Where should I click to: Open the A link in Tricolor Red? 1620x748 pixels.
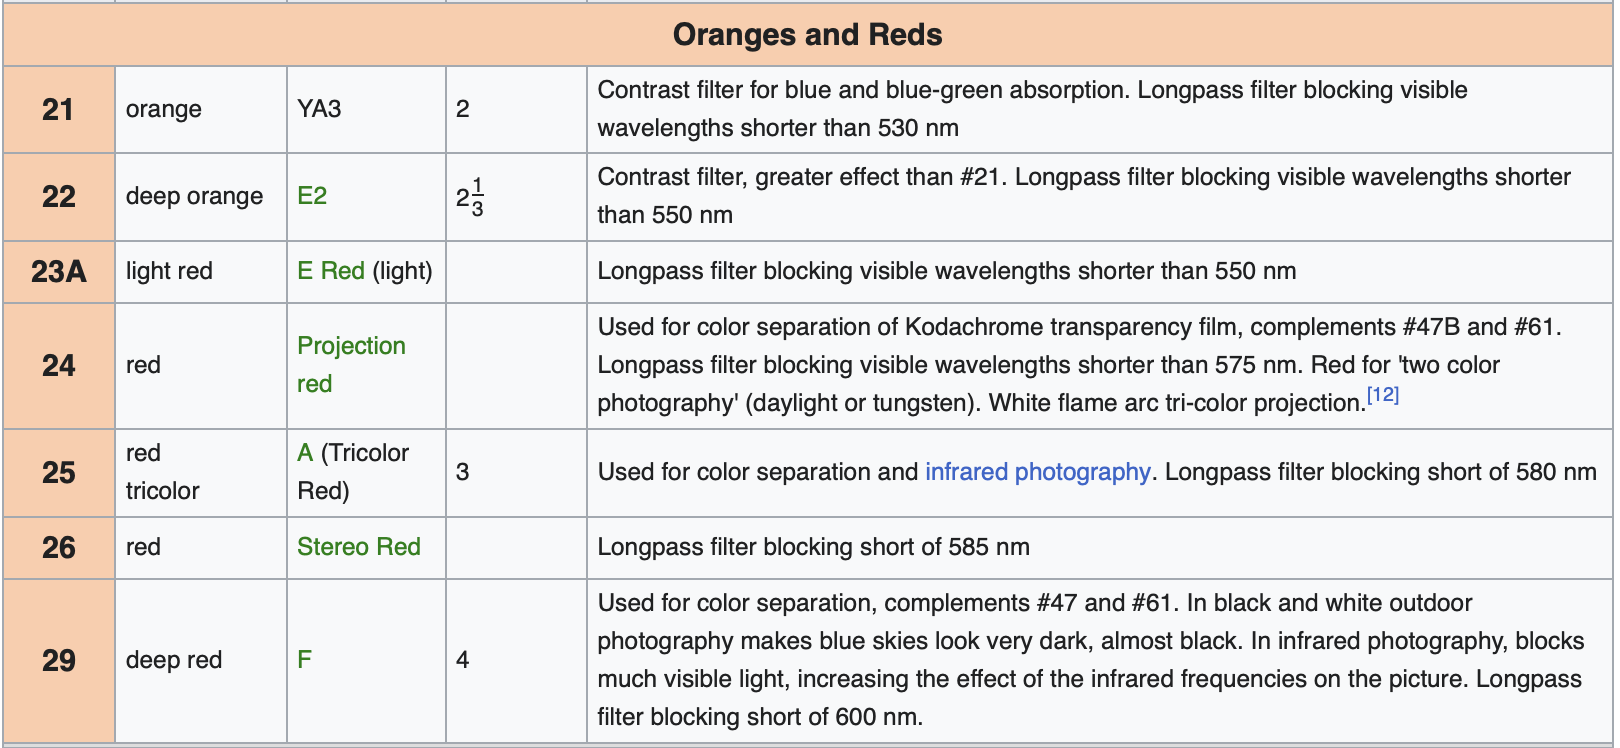(x=305, y=453)
